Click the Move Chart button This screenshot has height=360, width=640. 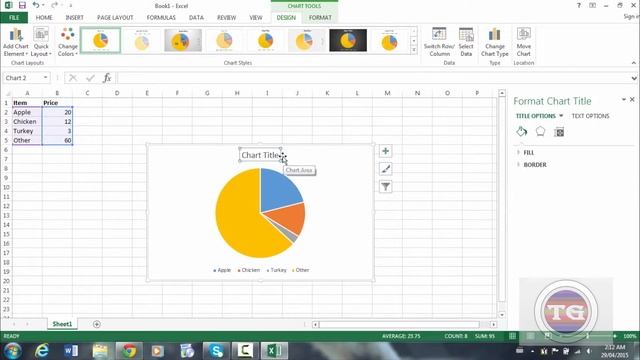coord(523,42)
